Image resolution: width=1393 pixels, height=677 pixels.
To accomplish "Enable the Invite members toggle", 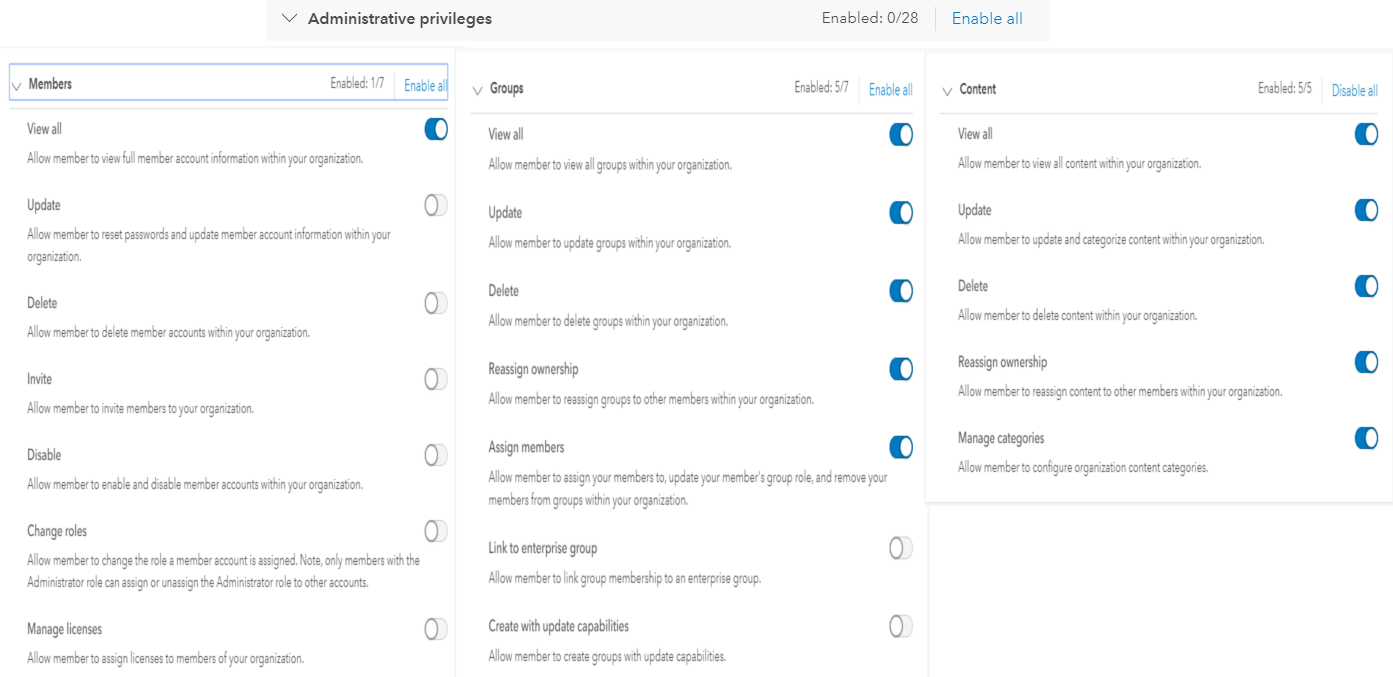I will coord(435,379).
